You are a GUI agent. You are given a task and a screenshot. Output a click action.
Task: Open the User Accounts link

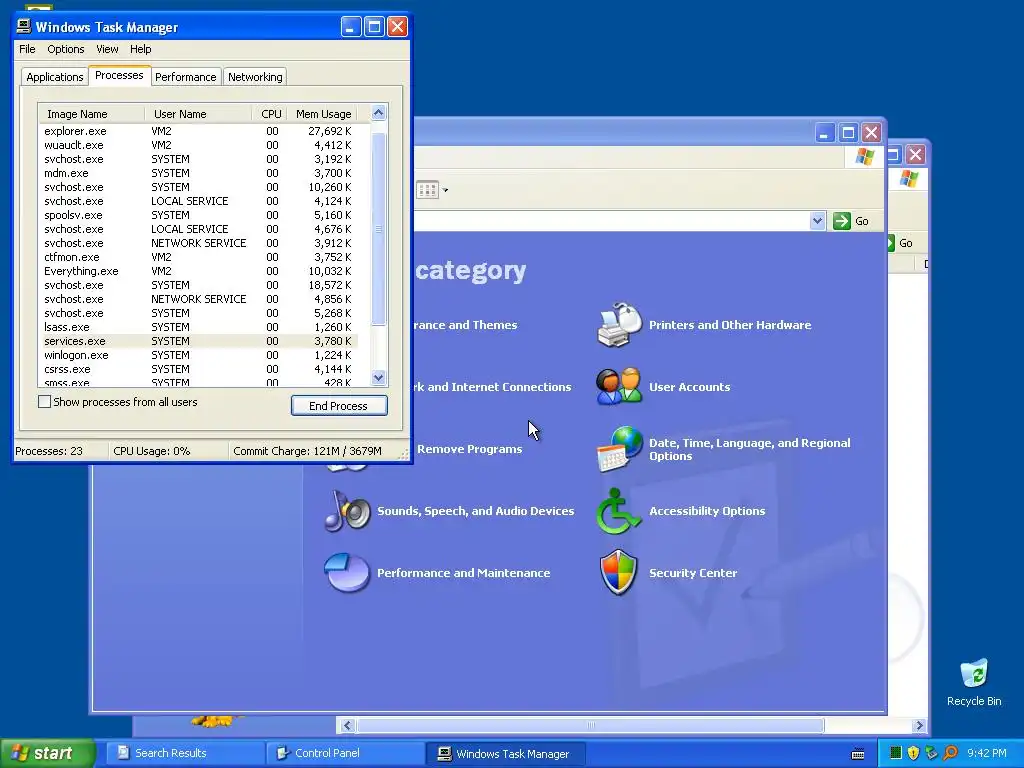[x=689, y=387]
